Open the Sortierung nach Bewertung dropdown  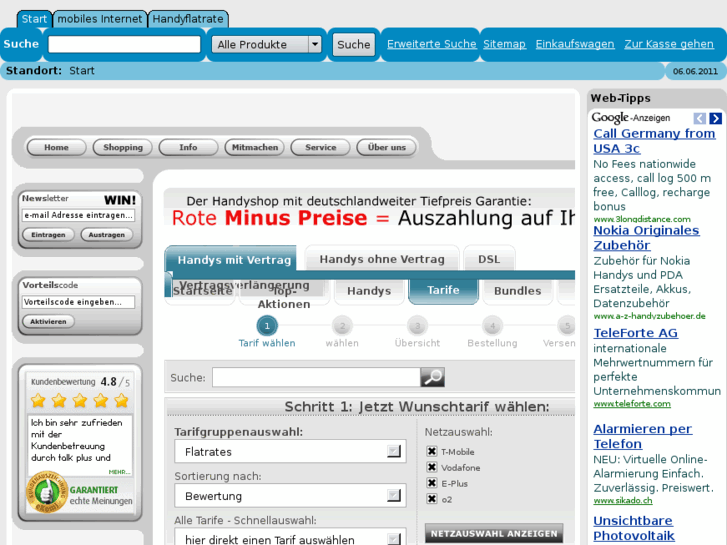coord(290,496)
